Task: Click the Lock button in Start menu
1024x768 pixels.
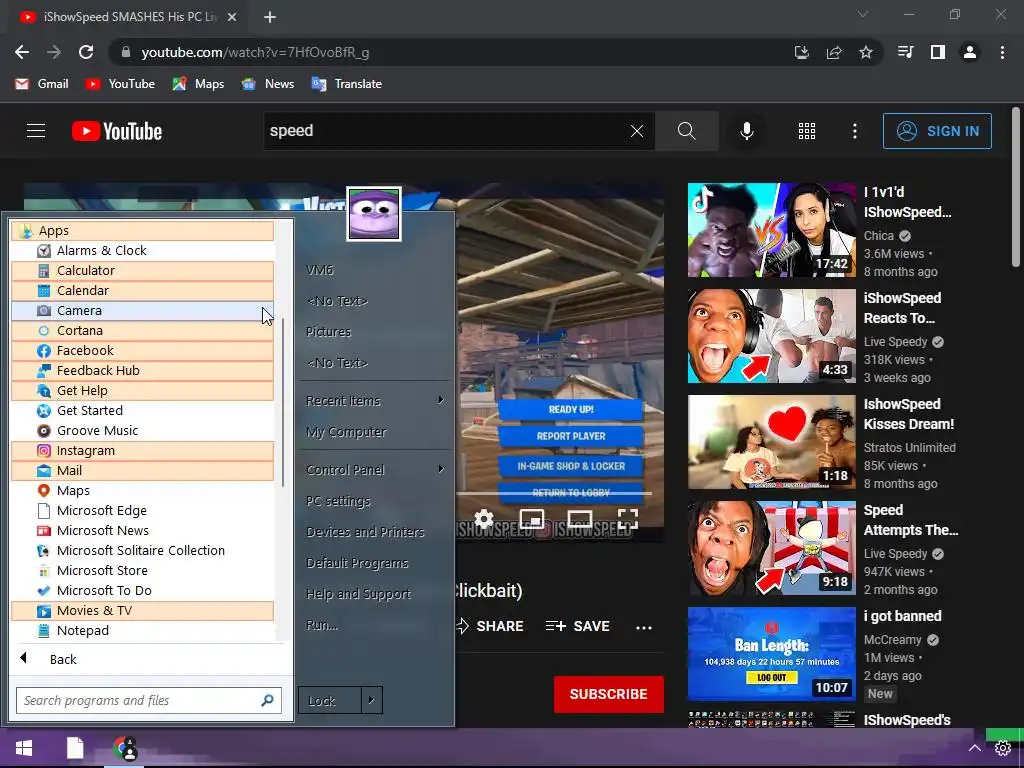Action: [330, 700]
